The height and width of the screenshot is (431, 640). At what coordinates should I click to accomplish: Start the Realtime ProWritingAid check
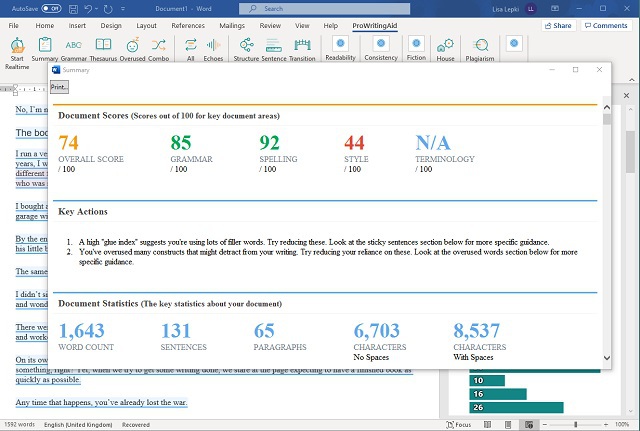(x=17, y=53)
